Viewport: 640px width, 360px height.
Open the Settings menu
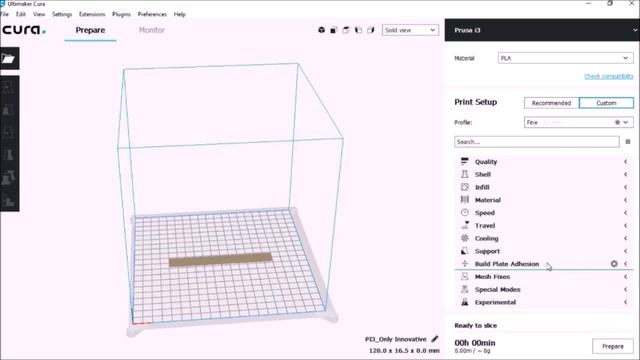point(62,14)
